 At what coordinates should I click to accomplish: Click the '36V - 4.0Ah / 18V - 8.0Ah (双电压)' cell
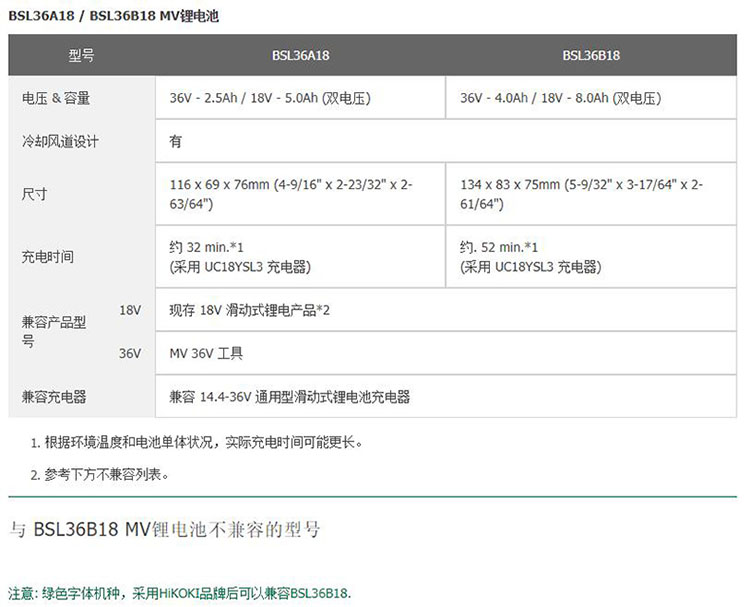(591, 98)
